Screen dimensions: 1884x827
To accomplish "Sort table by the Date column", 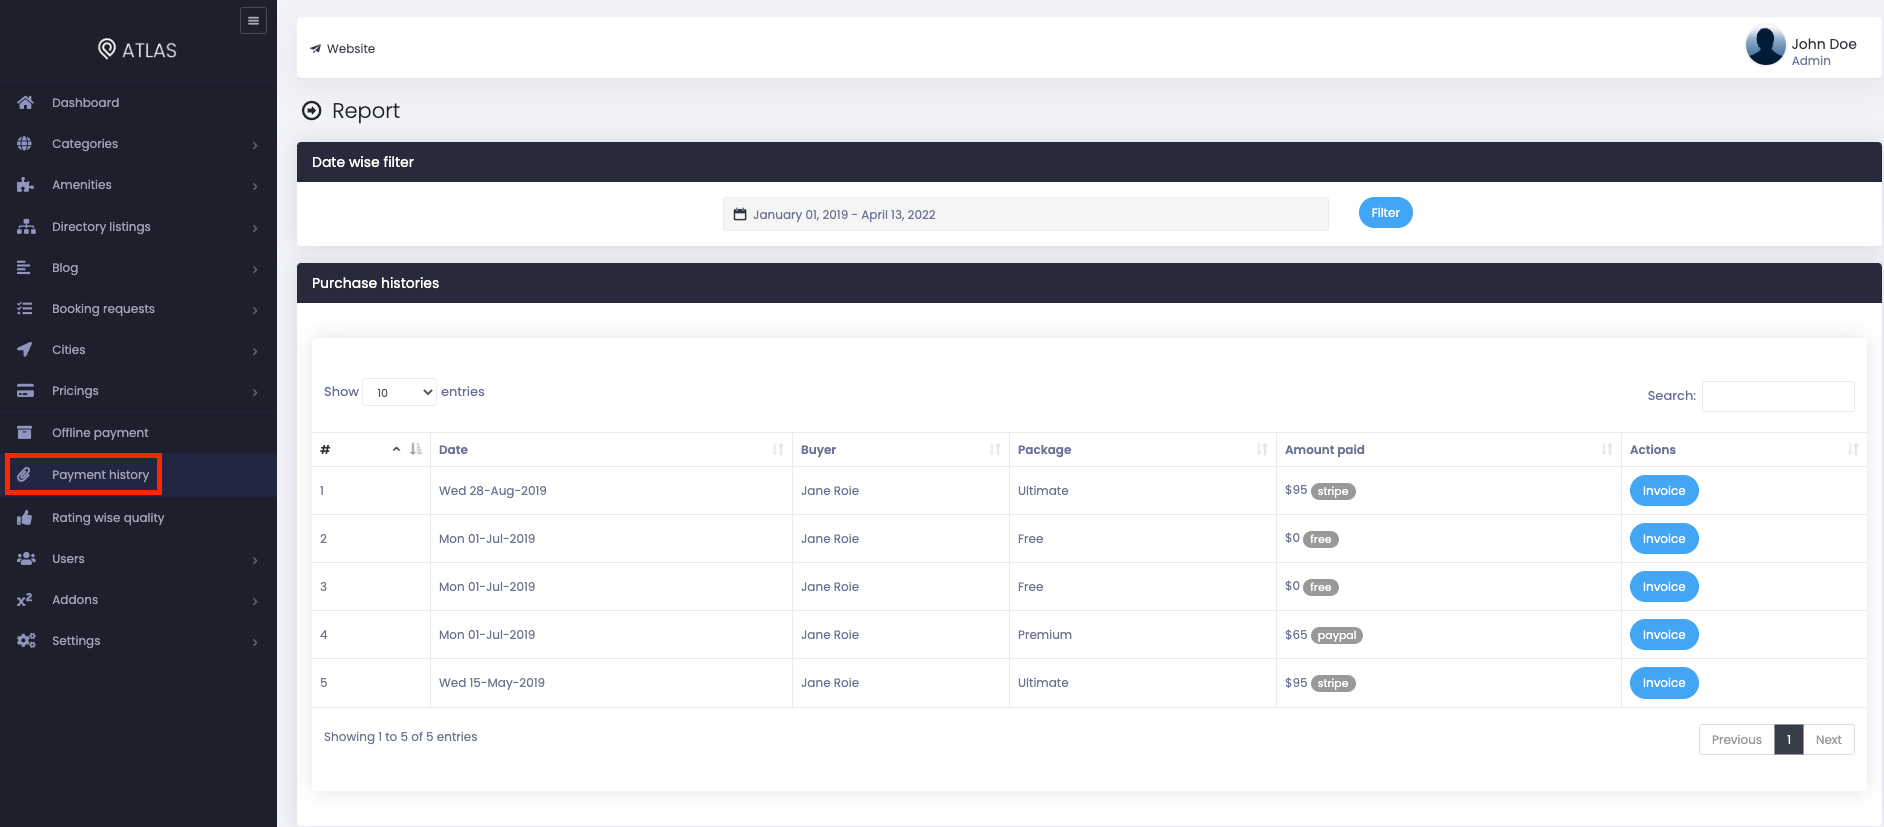I will [x=611, y=449].
